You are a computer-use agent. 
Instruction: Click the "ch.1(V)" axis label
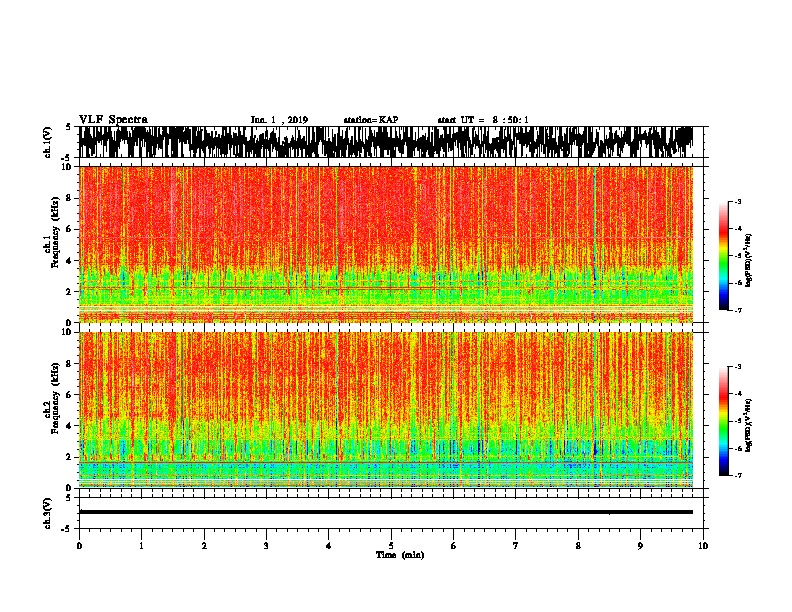point(48,142)
